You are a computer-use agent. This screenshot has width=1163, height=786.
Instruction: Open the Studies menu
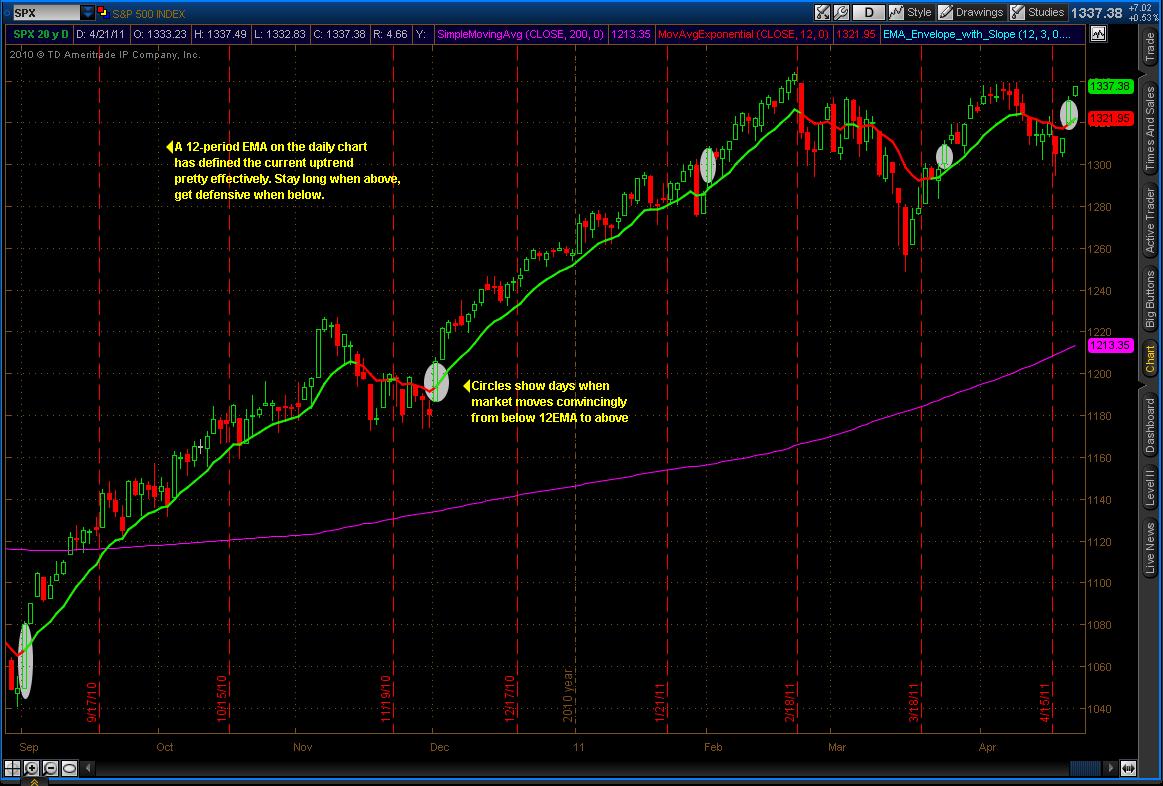[1037, 12]
